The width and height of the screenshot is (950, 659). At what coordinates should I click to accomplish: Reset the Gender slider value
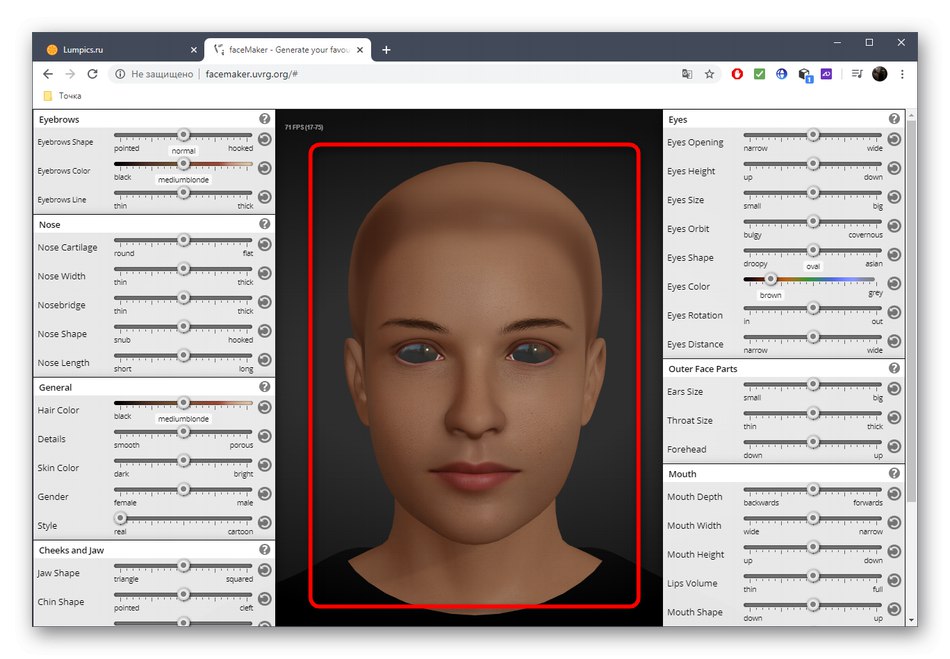(x=264, y=493)
